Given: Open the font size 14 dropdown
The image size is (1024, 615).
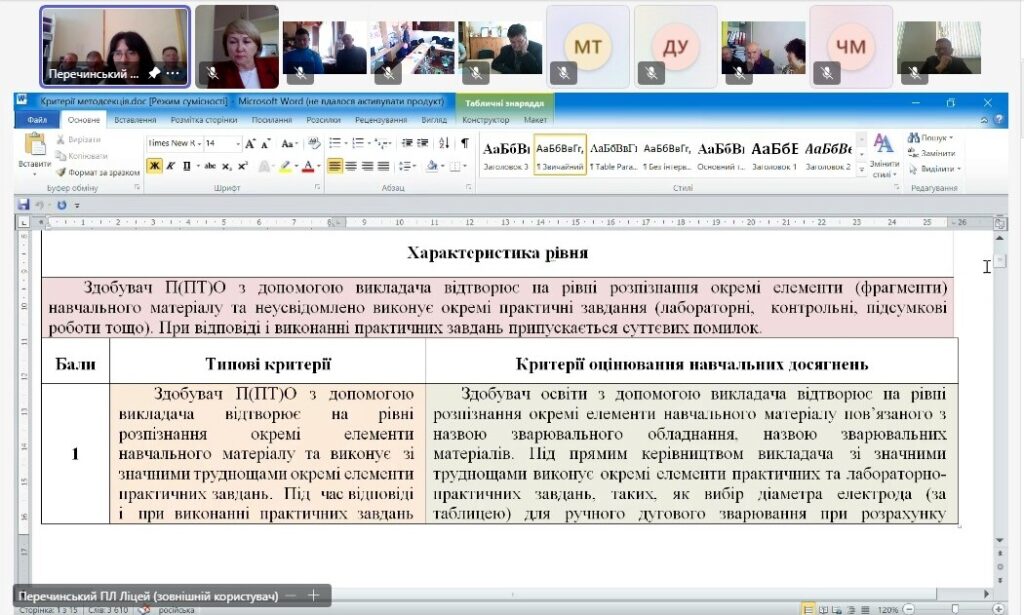Looking at the screenshot, I should pyautogui.click(x=238, y=143).
